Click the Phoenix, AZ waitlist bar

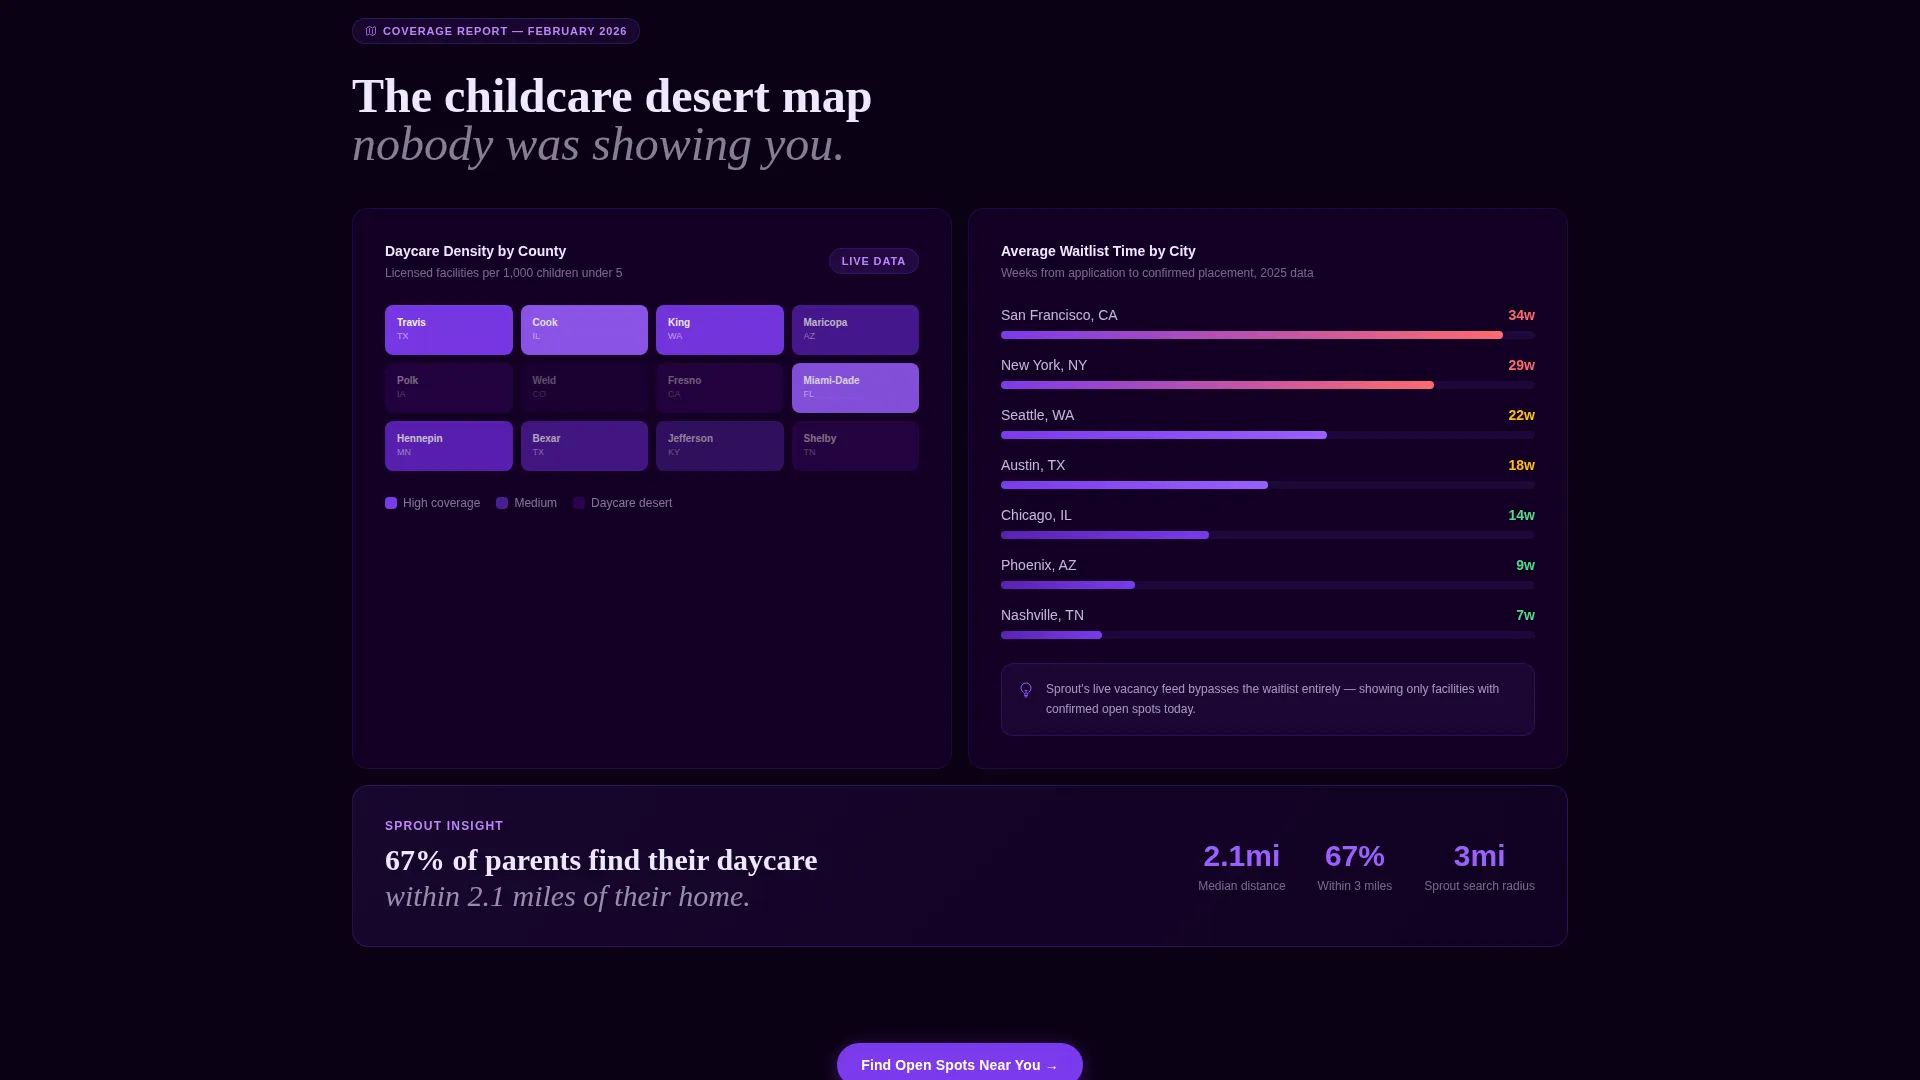1268,585
